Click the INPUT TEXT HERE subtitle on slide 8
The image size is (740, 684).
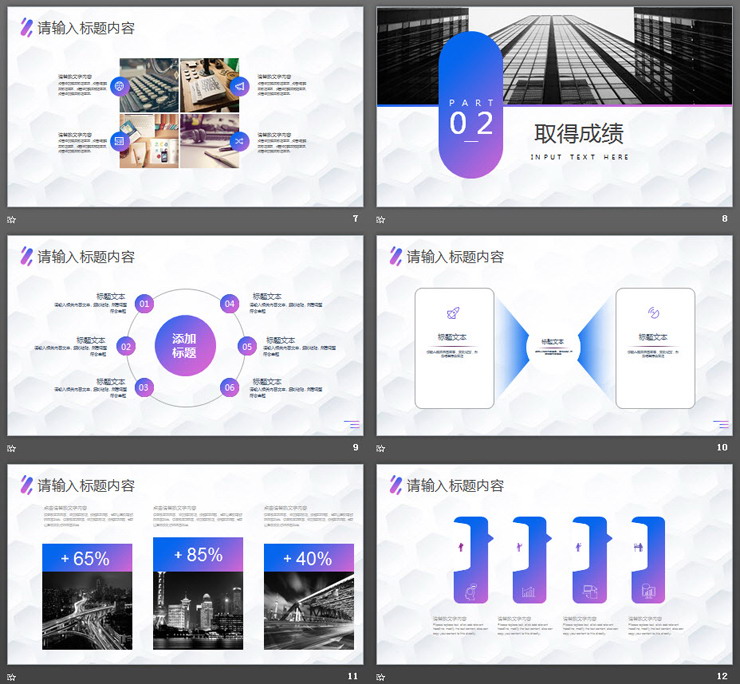579,157
